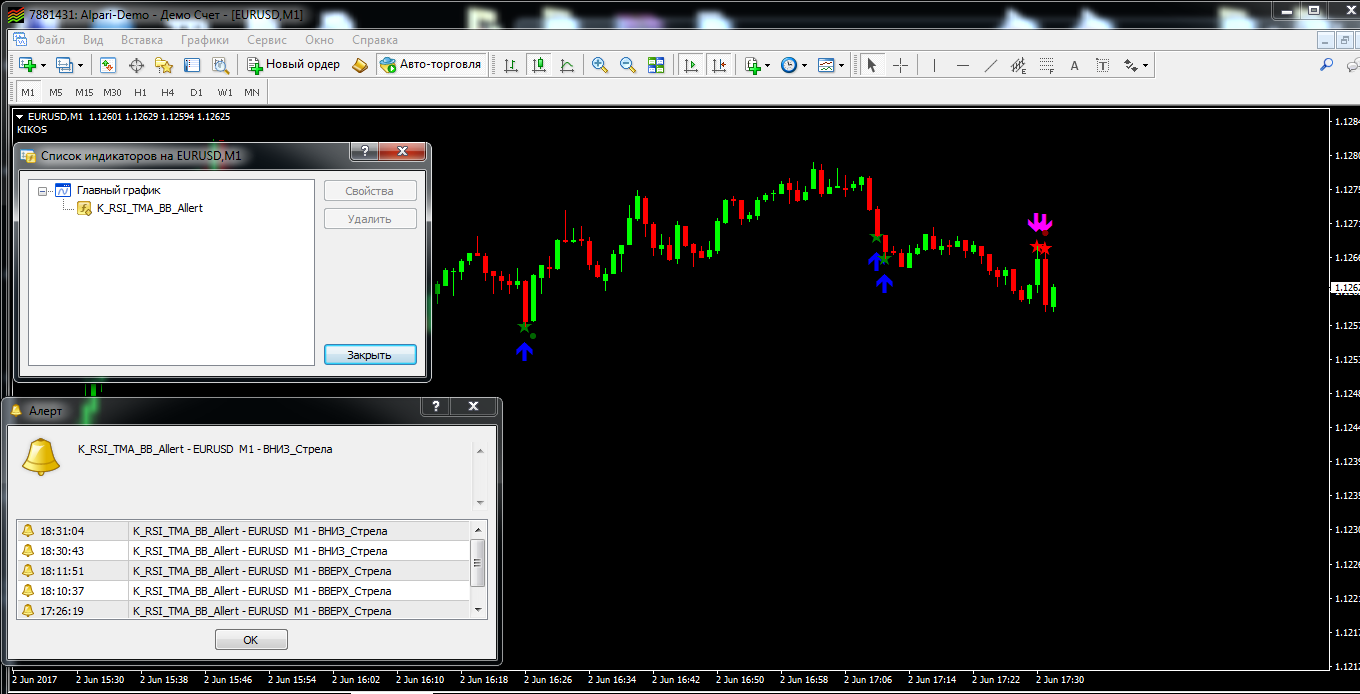1360x694 pixels.
Task: Pick the Trendline drawing tool
Action: tap(991, 65)
